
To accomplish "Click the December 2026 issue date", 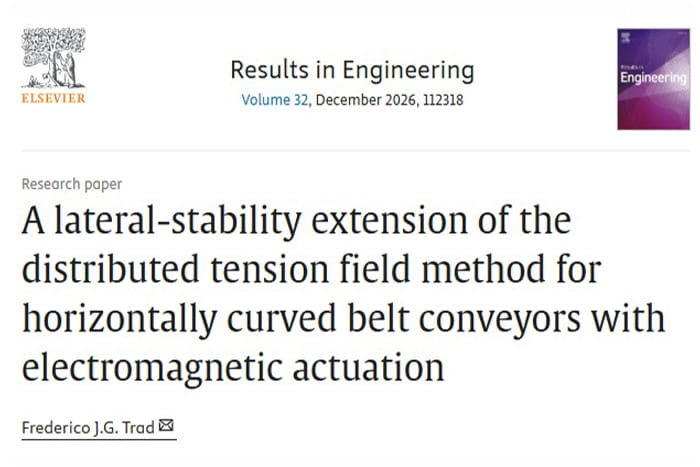I will pyautogui.click(x=365, y=100).
